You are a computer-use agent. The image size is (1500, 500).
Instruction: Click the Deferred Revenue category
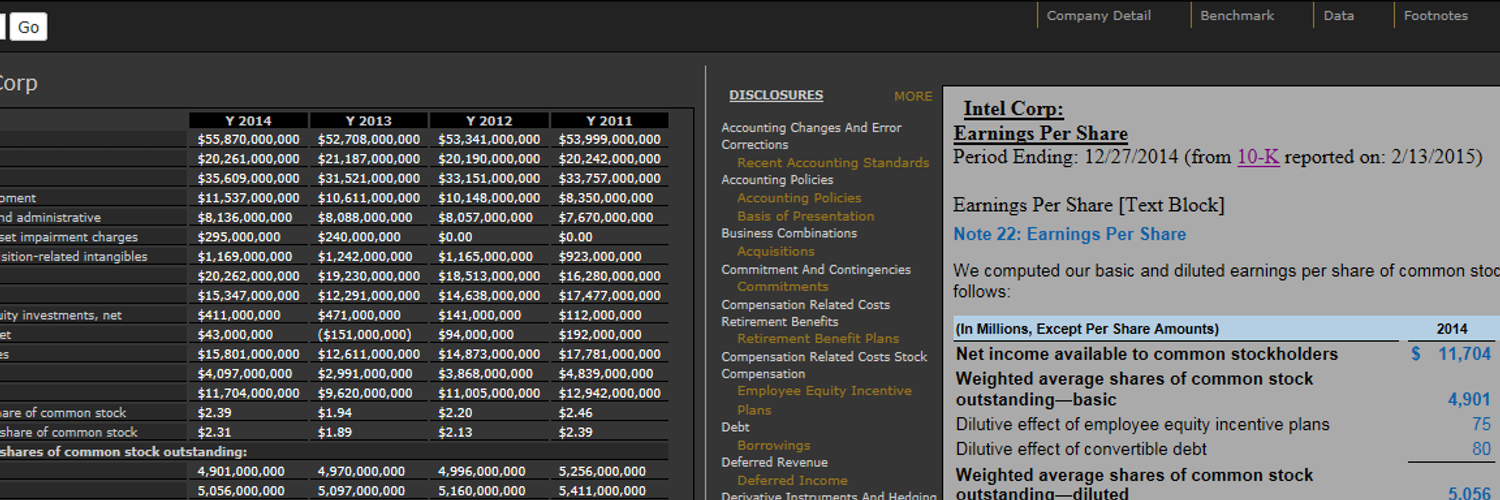point(774,462)
